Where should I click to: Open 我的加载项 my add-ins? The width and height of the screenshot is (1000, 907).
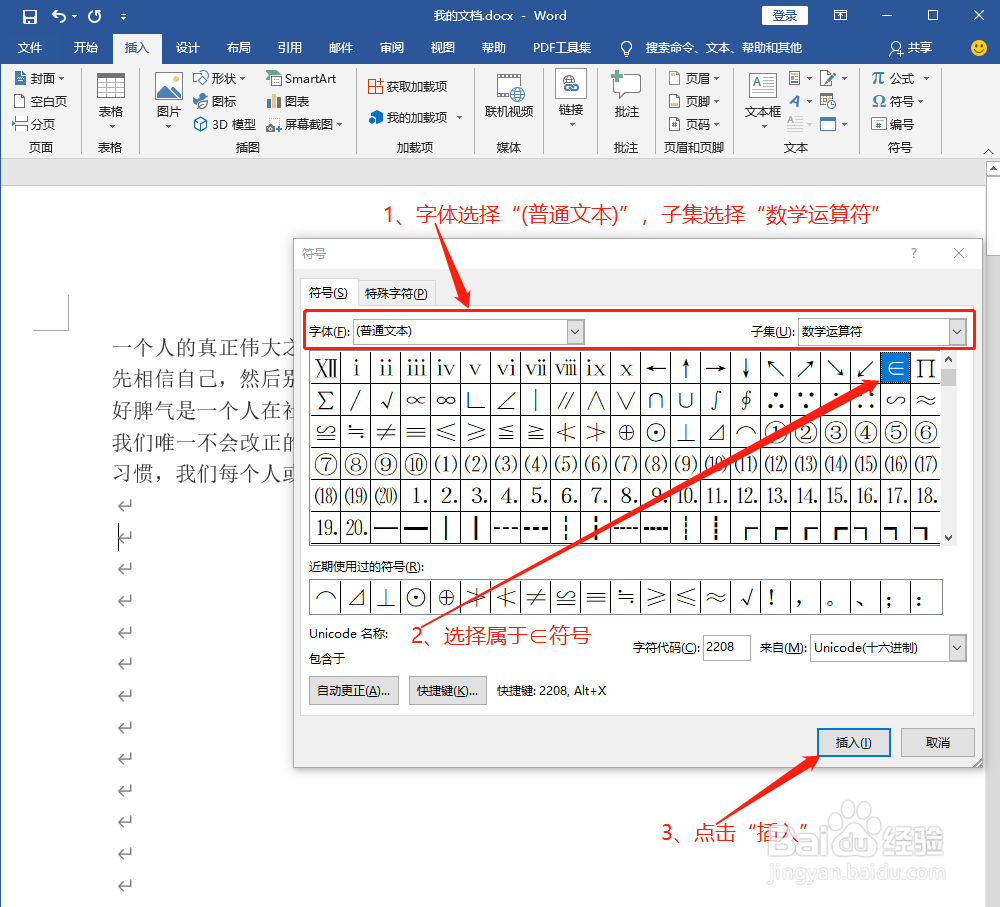415,117
